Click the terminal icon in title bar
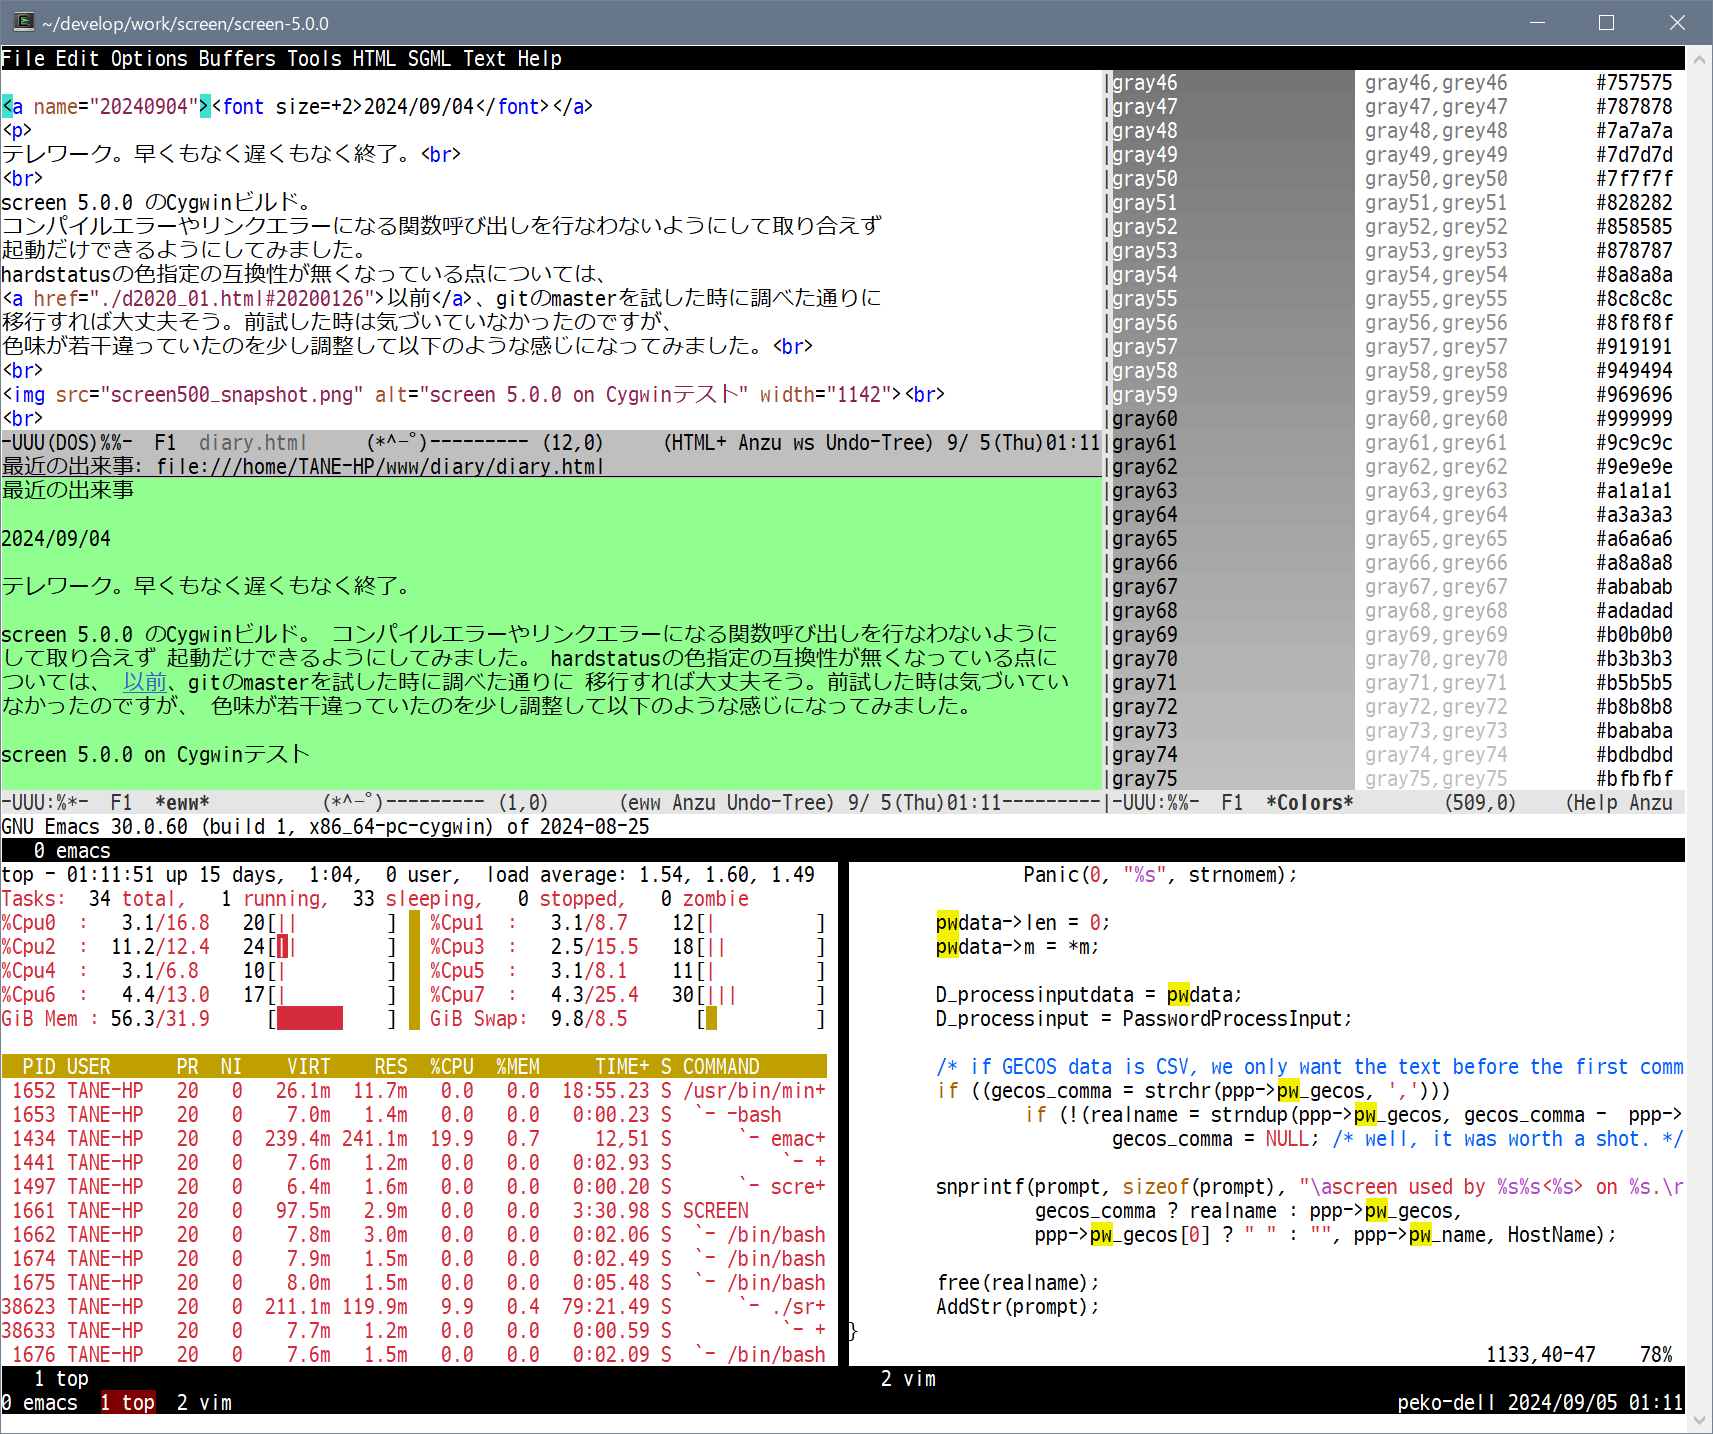The width and height of the screenshot is (1713, 1434). coord(24,22)
